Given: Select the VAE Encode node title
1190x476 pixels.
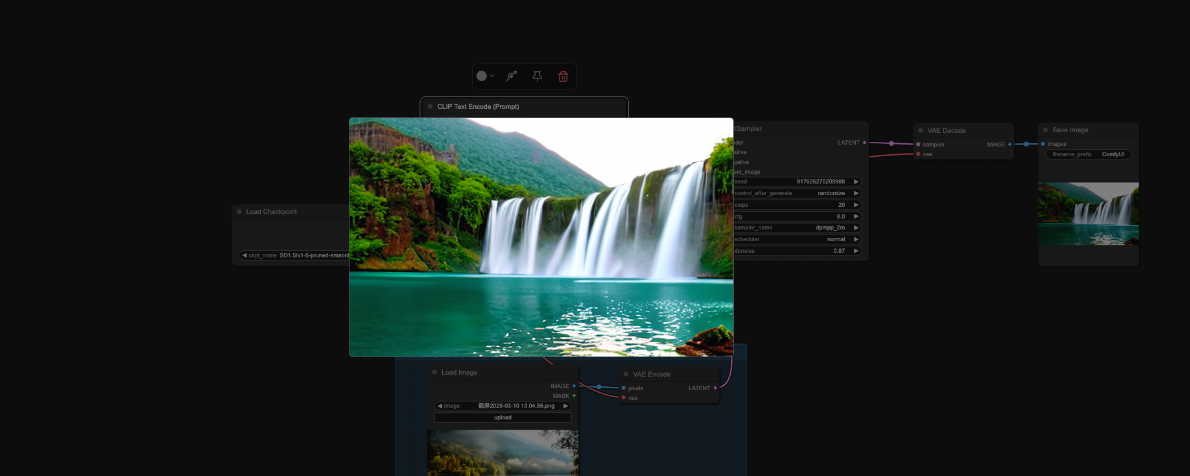Looking at the screenshot, I should (x=652, y=374).
